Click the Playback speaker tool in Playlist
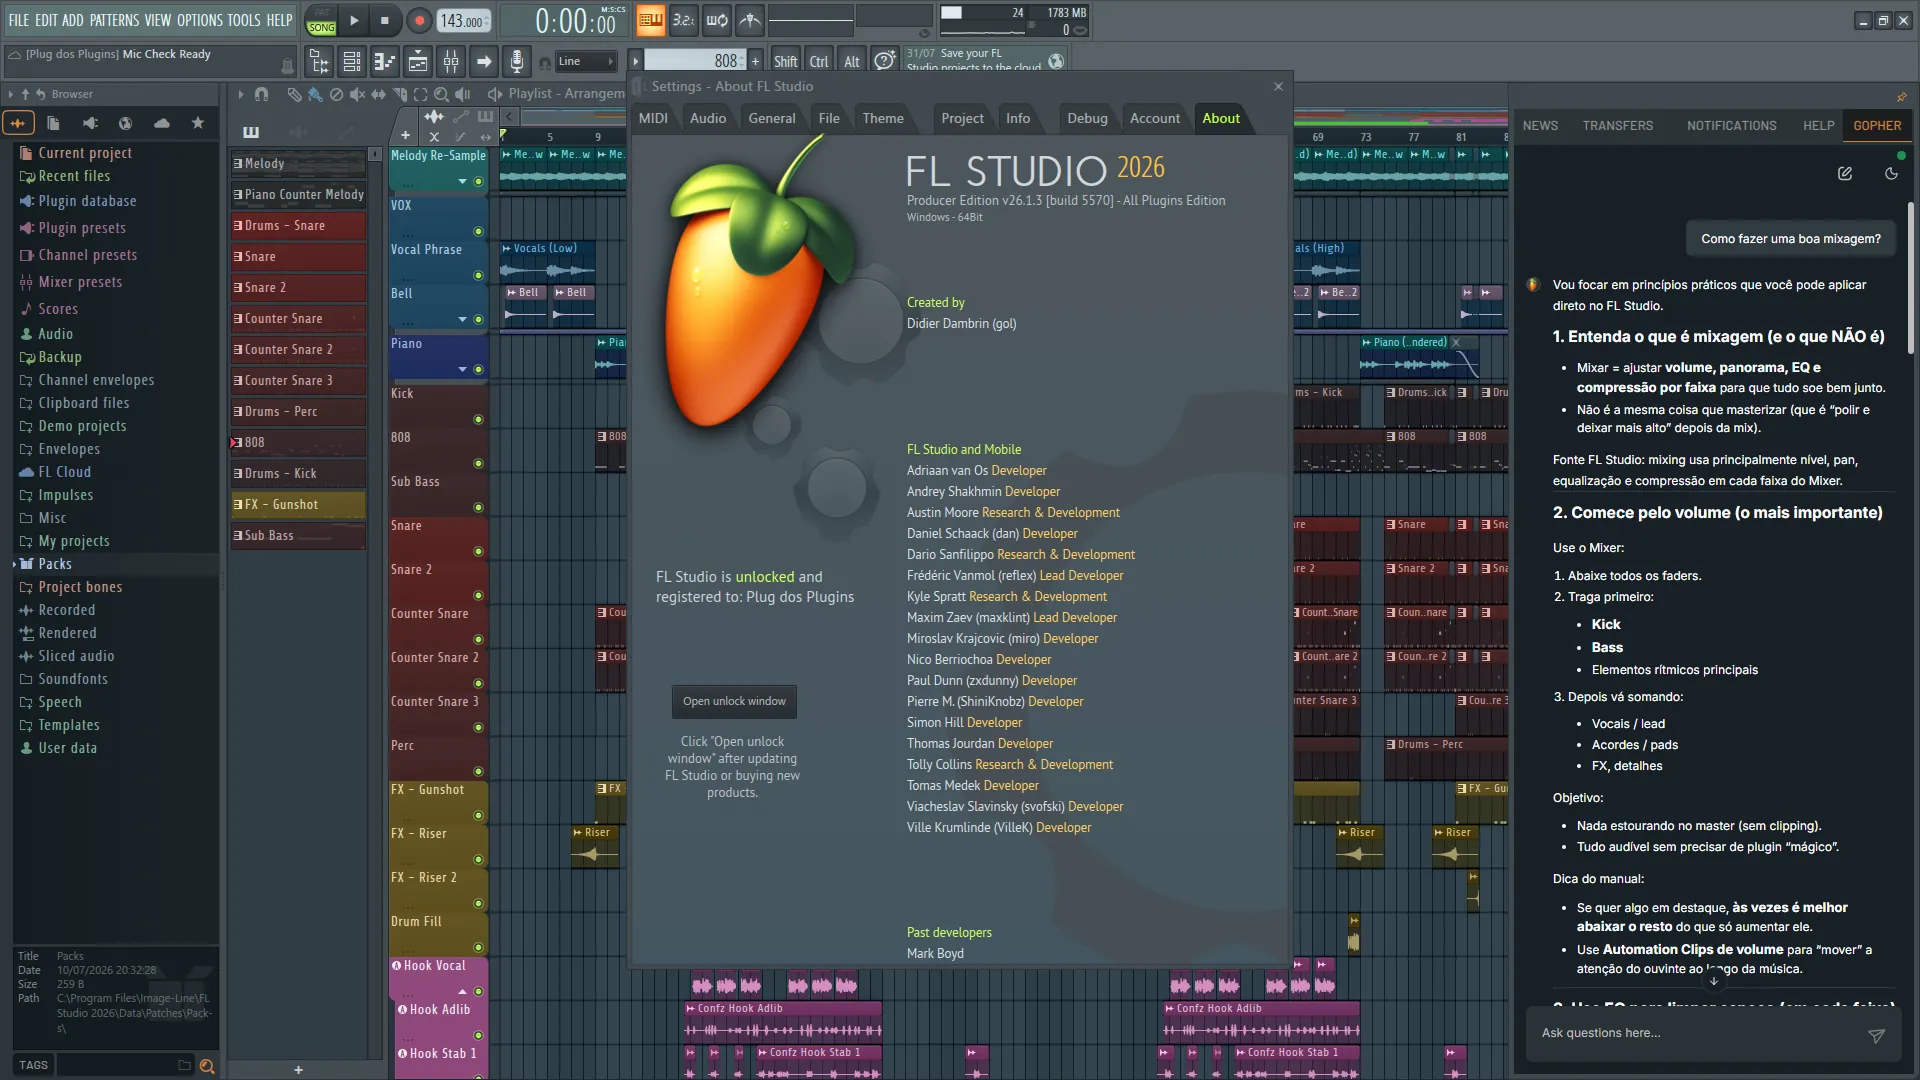The width and height of the screenshot is (1920, 1080). 462,94
